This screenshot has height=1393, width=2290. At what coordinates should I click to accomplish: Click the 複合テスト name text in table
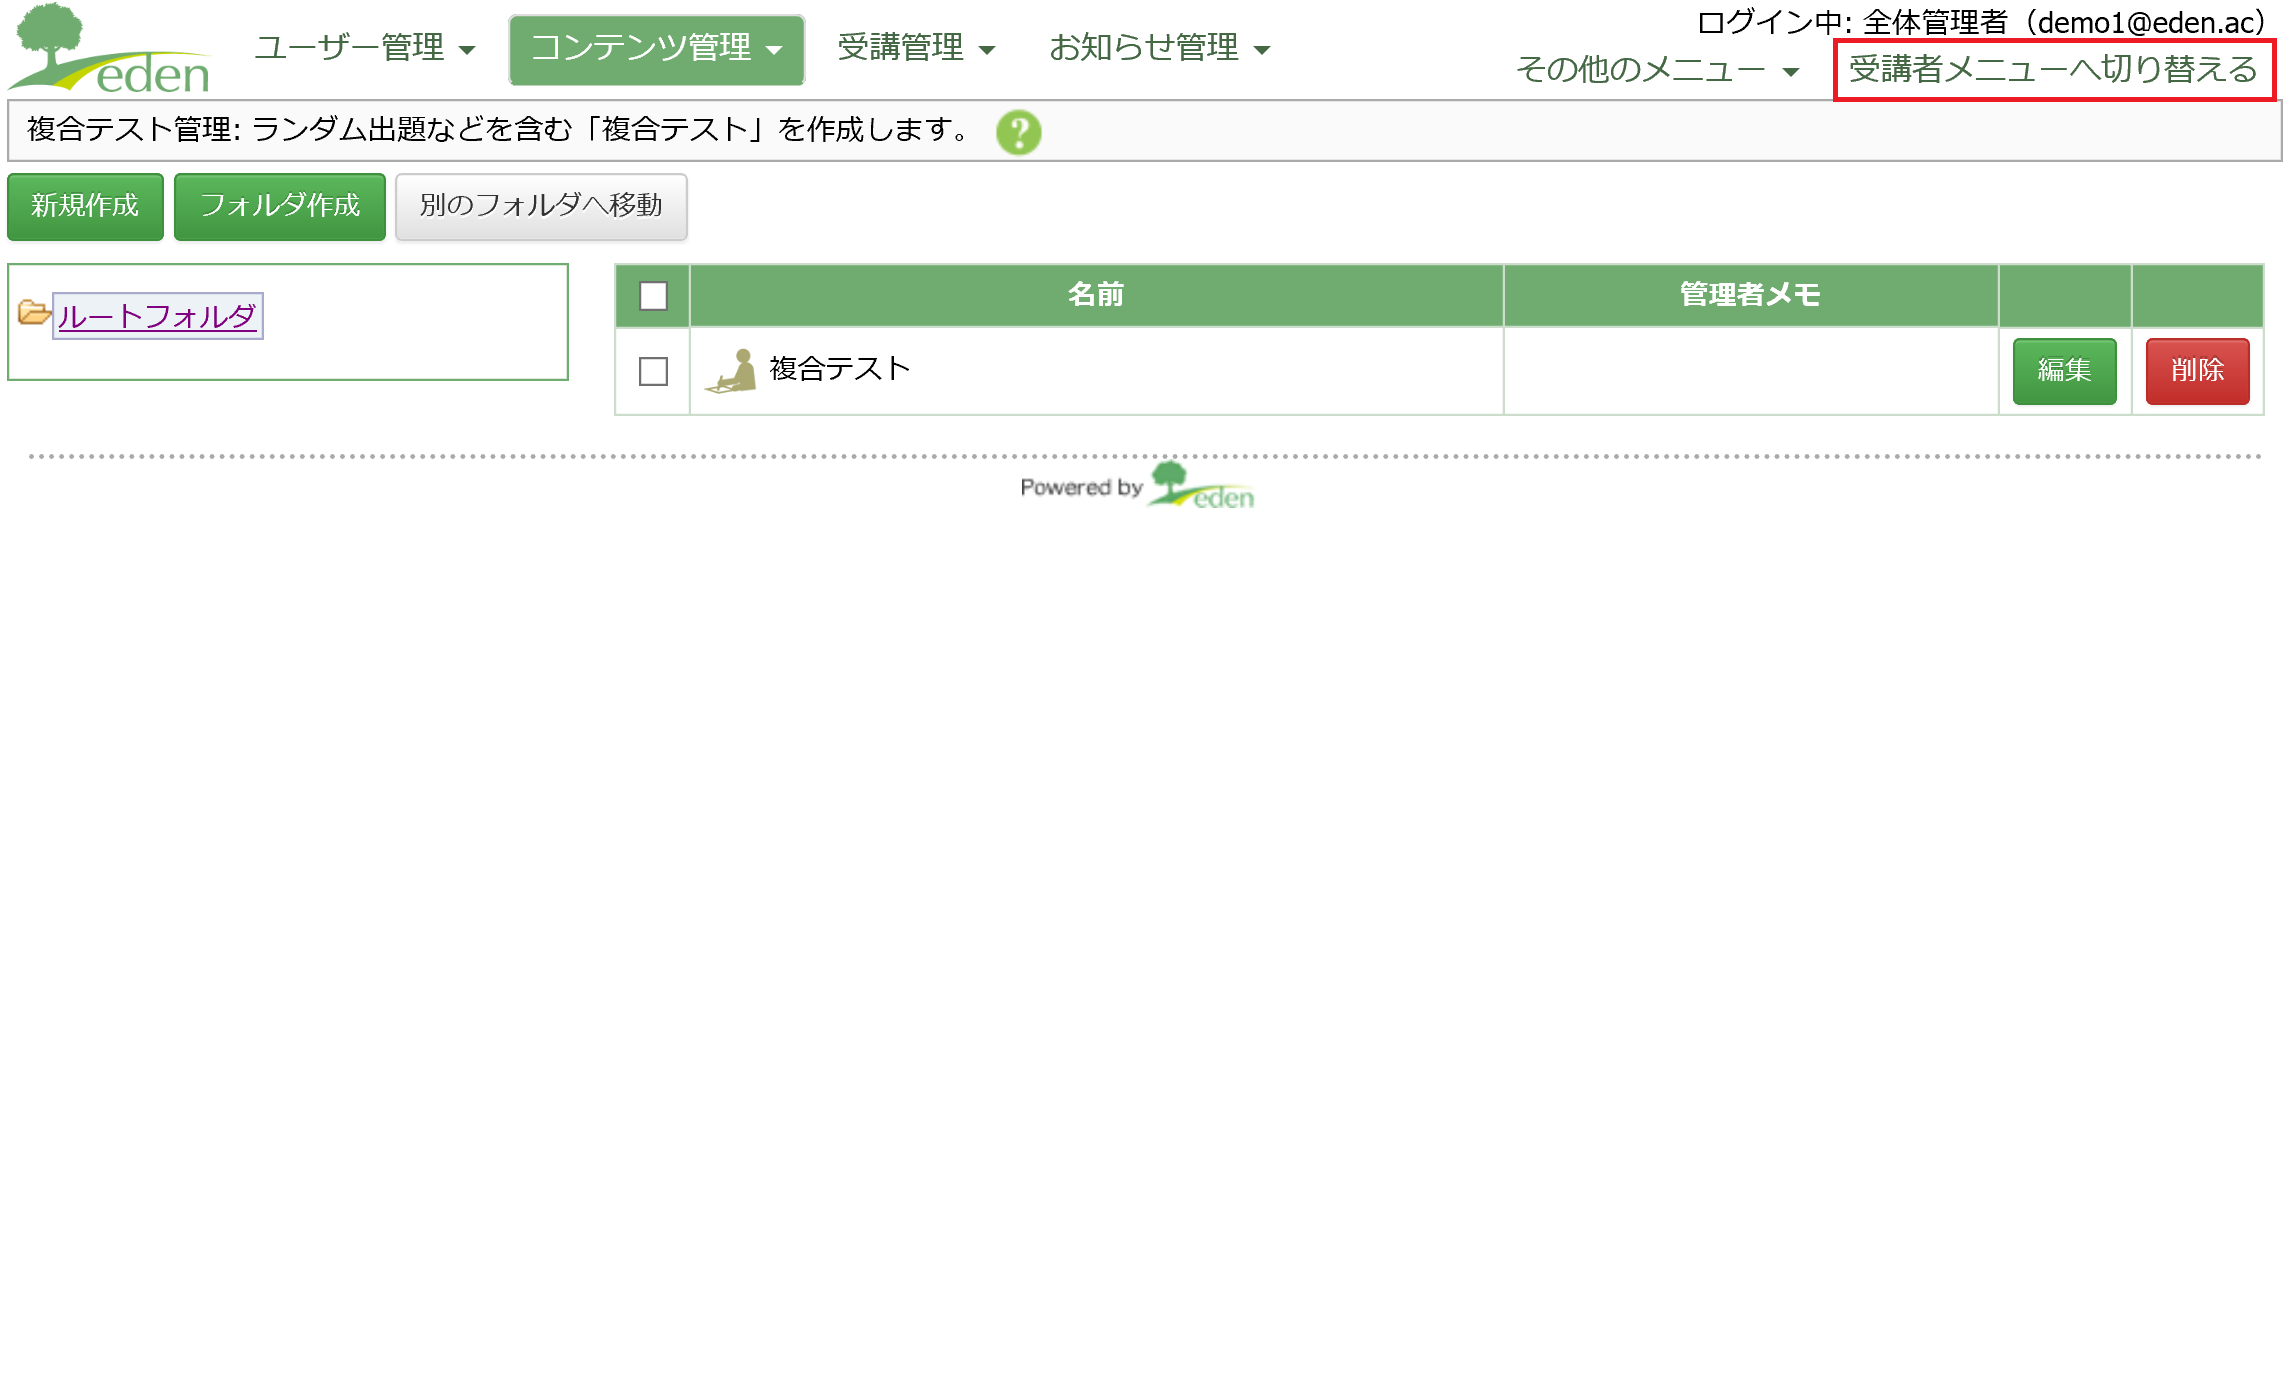(x=839, y=369)
